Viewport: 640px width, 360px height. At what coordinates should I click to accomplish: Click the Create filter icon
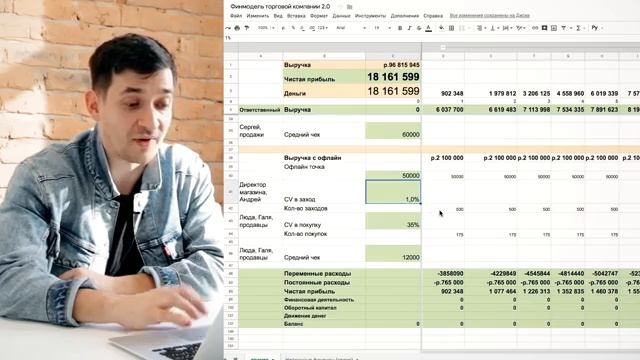pos(564,28)
